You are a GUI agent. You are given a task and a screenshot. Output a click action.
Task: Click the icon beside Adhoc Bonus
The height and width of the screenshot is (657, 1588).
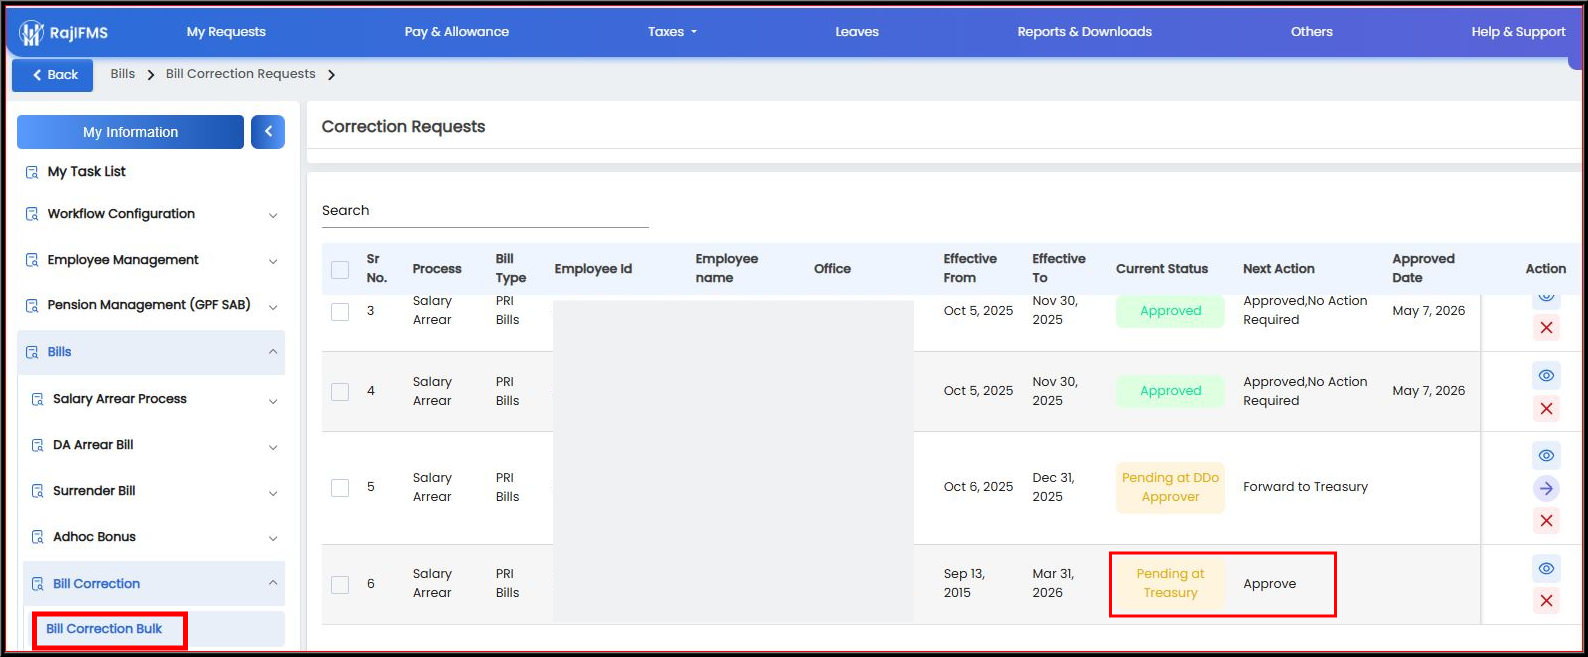point(37,537)
